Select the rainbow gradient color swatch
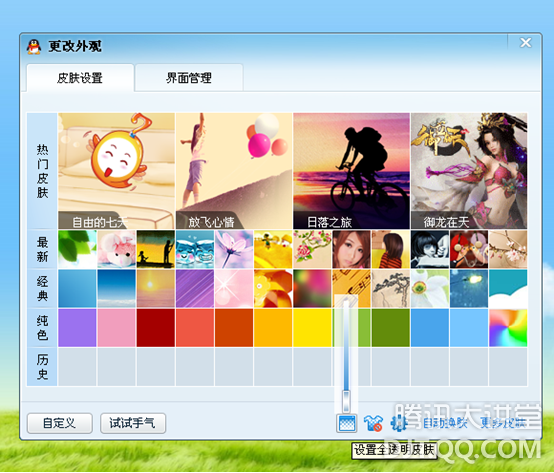 508,327
